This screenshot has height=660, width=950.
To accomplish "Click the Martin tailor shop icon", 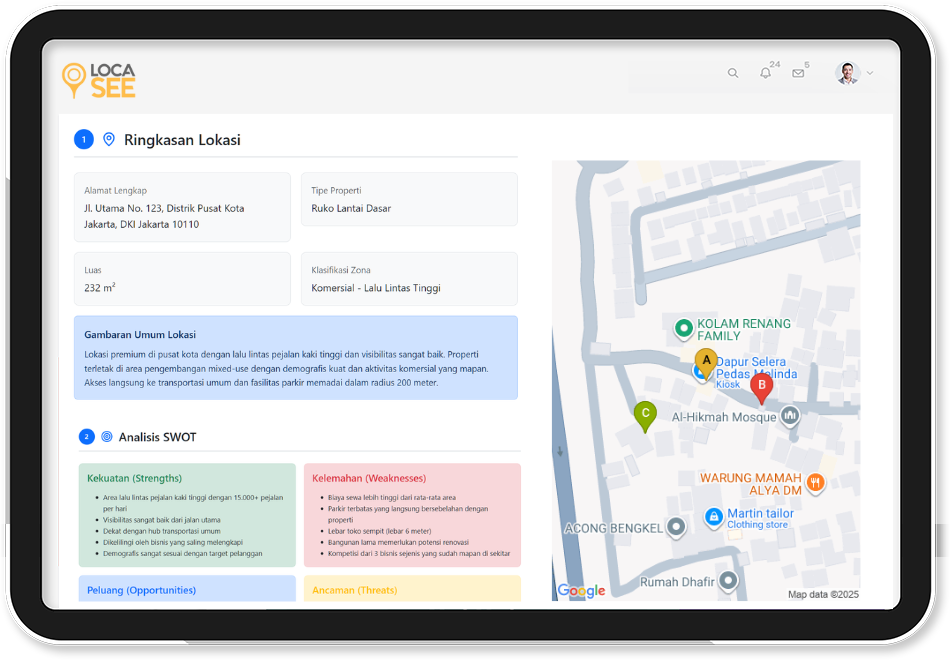I will [714, 517].
